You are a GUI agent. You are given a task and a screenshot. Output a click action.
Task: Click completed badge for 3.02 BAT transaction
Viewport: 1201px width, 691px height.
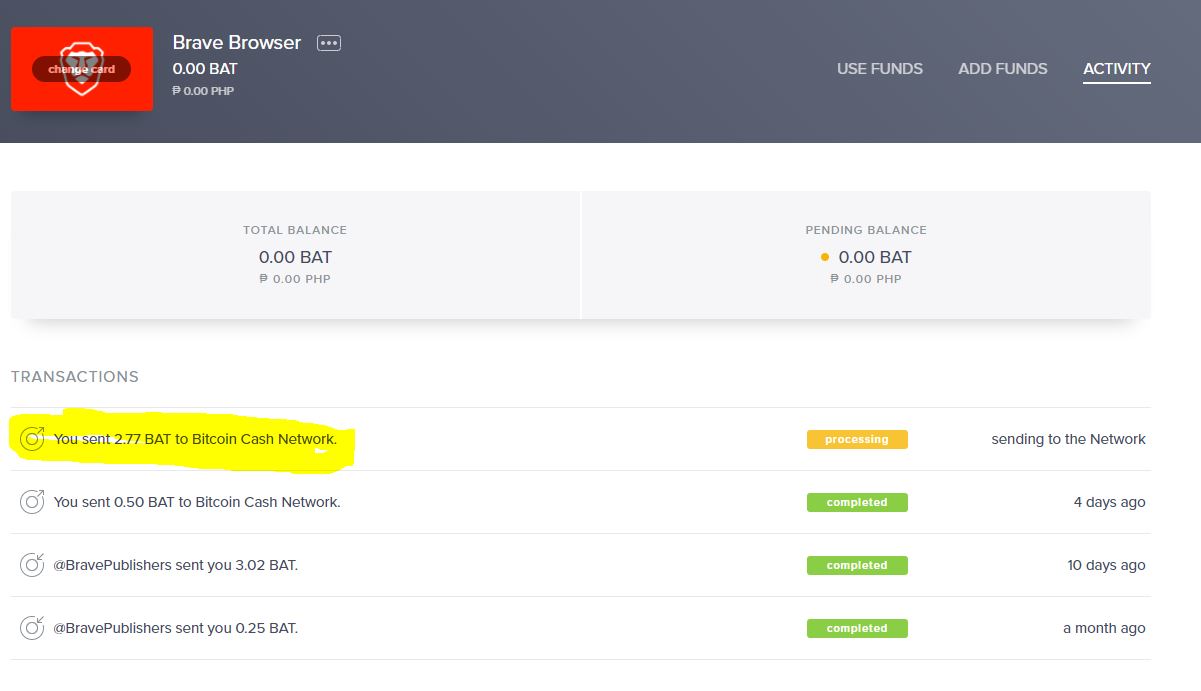(857, 565)
